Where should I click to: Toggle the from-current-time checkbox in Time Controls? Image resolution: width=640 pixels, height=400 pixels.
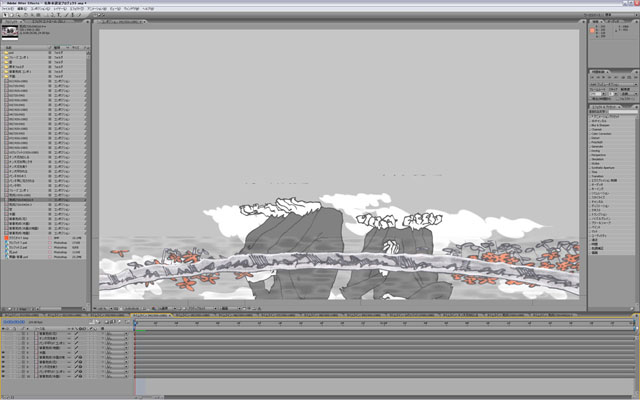(x=591, y=99)
